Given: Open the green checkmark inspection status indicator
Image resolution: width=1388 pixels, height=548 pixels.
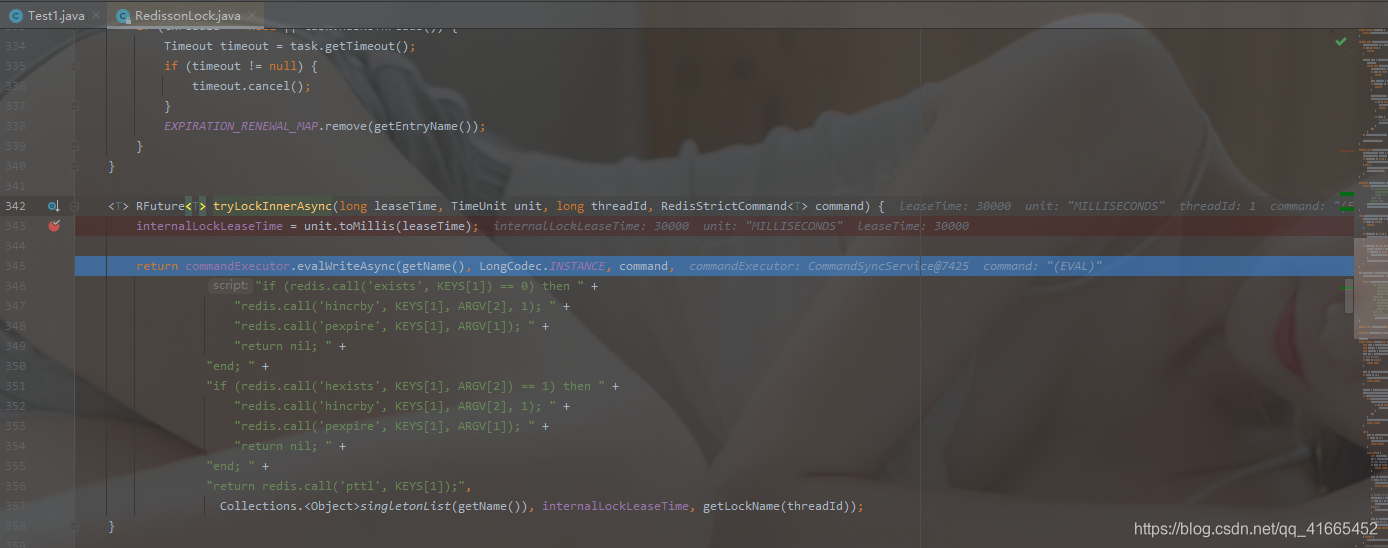Looking at the screenshot, I should [x=1340, y=41].
